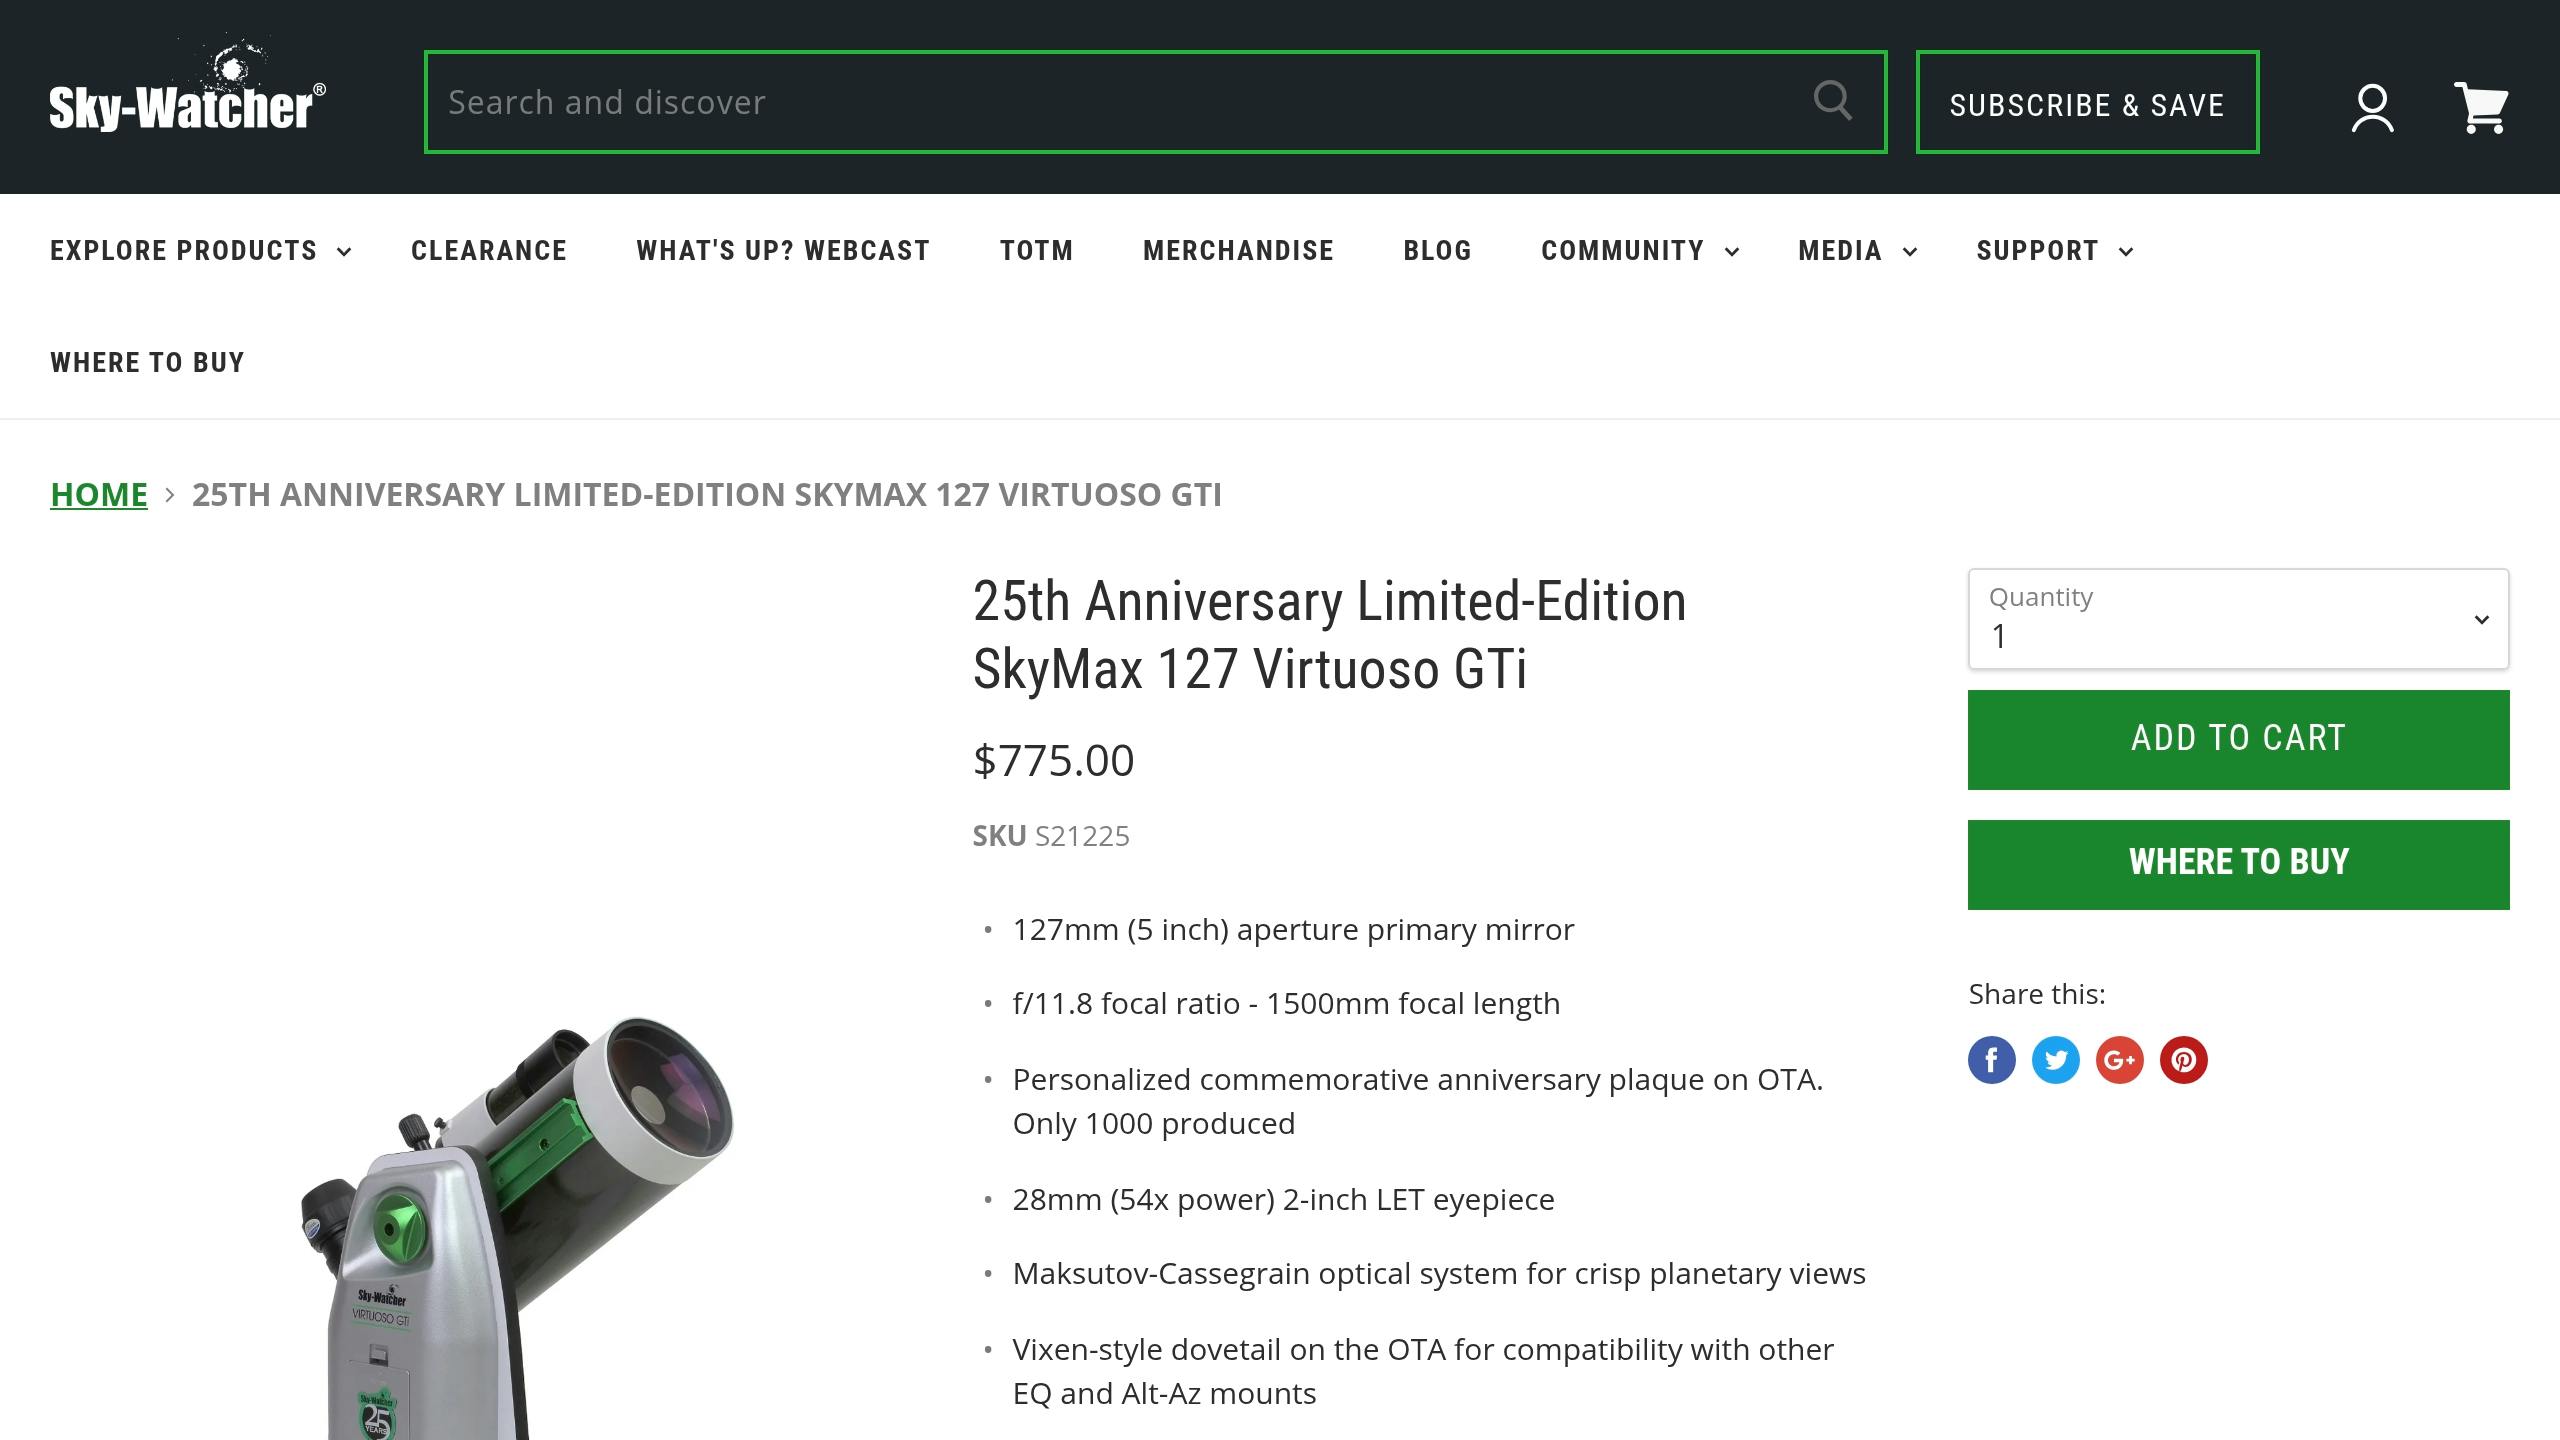
Task: Open the Clearance page
Action: click(x=488, y=251)
